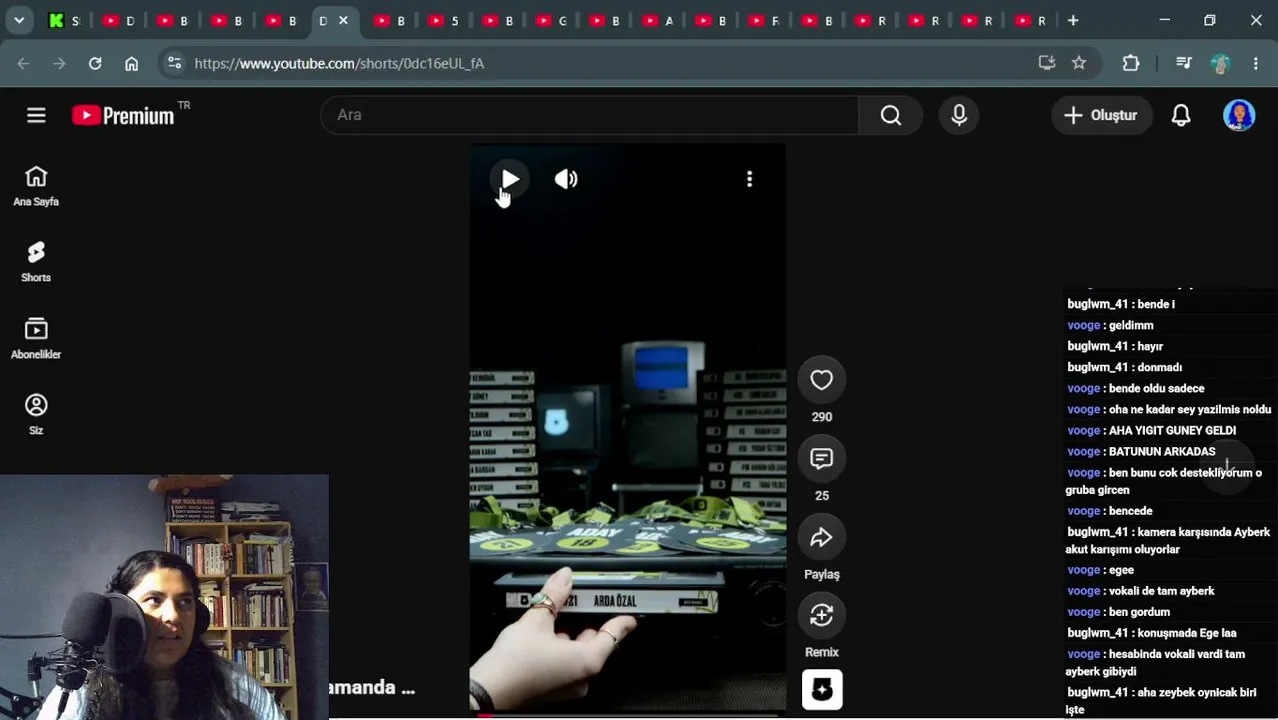Open the Chrome three-dot menu
This screenshot has width=1278, height=720.
(x=1256, y=63)
